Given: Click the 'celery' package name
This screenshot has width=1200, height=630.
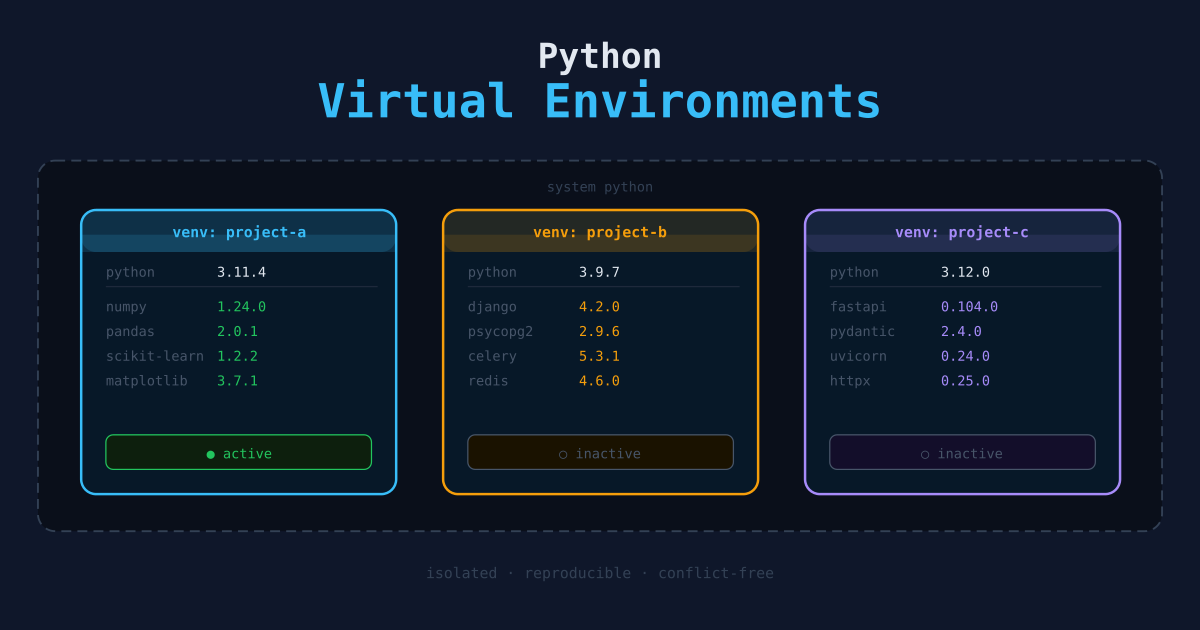Looking at the screenshot, I should pyautogui.click(x=492, y=356).
